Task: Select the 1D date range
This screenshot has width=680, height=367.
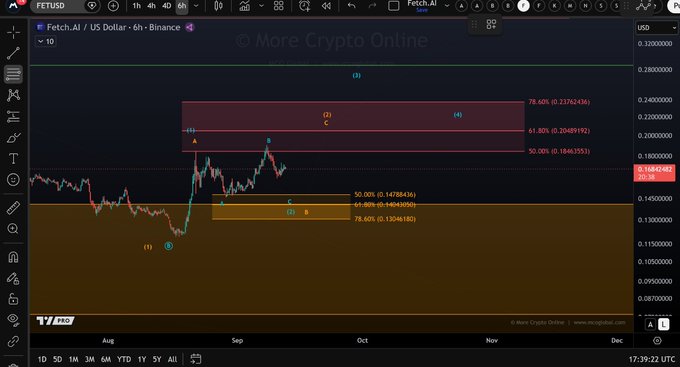Action: 42,359
